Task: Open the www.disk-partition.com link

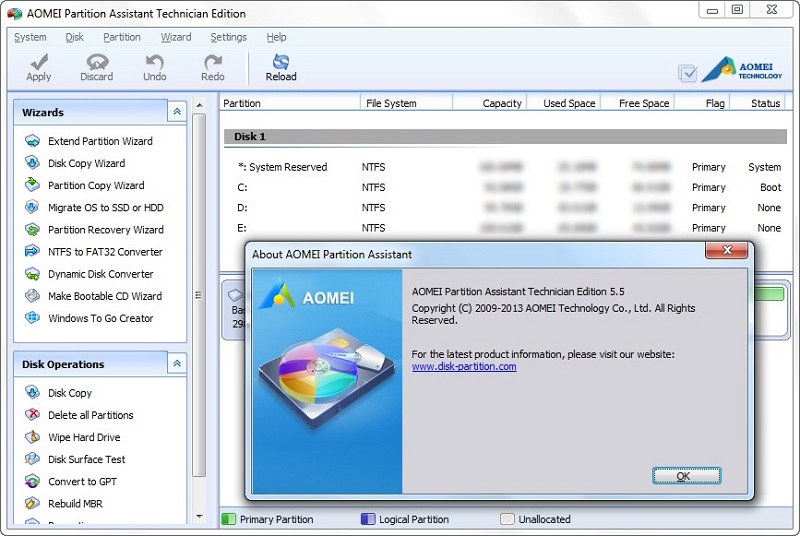Action: coord(464,366)
